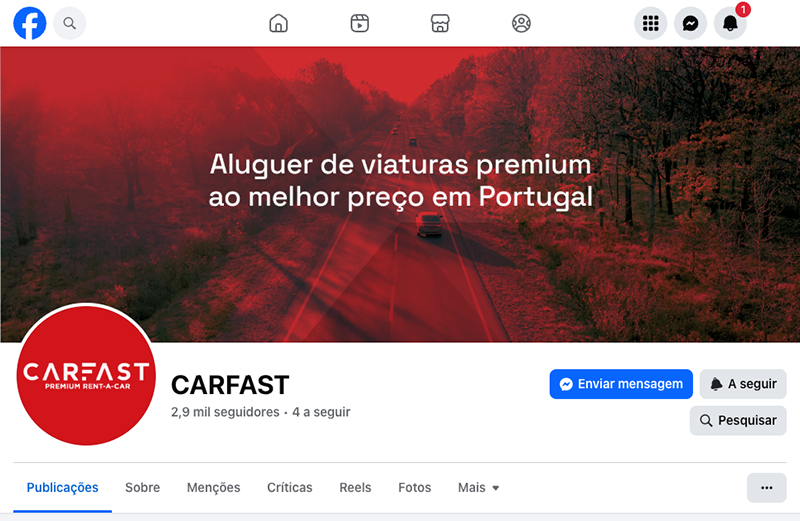The width and height of the screenshot is (800, 521).
Task: Open the '2,9 mil seguidores' link
Action: (x=225, y=412)
